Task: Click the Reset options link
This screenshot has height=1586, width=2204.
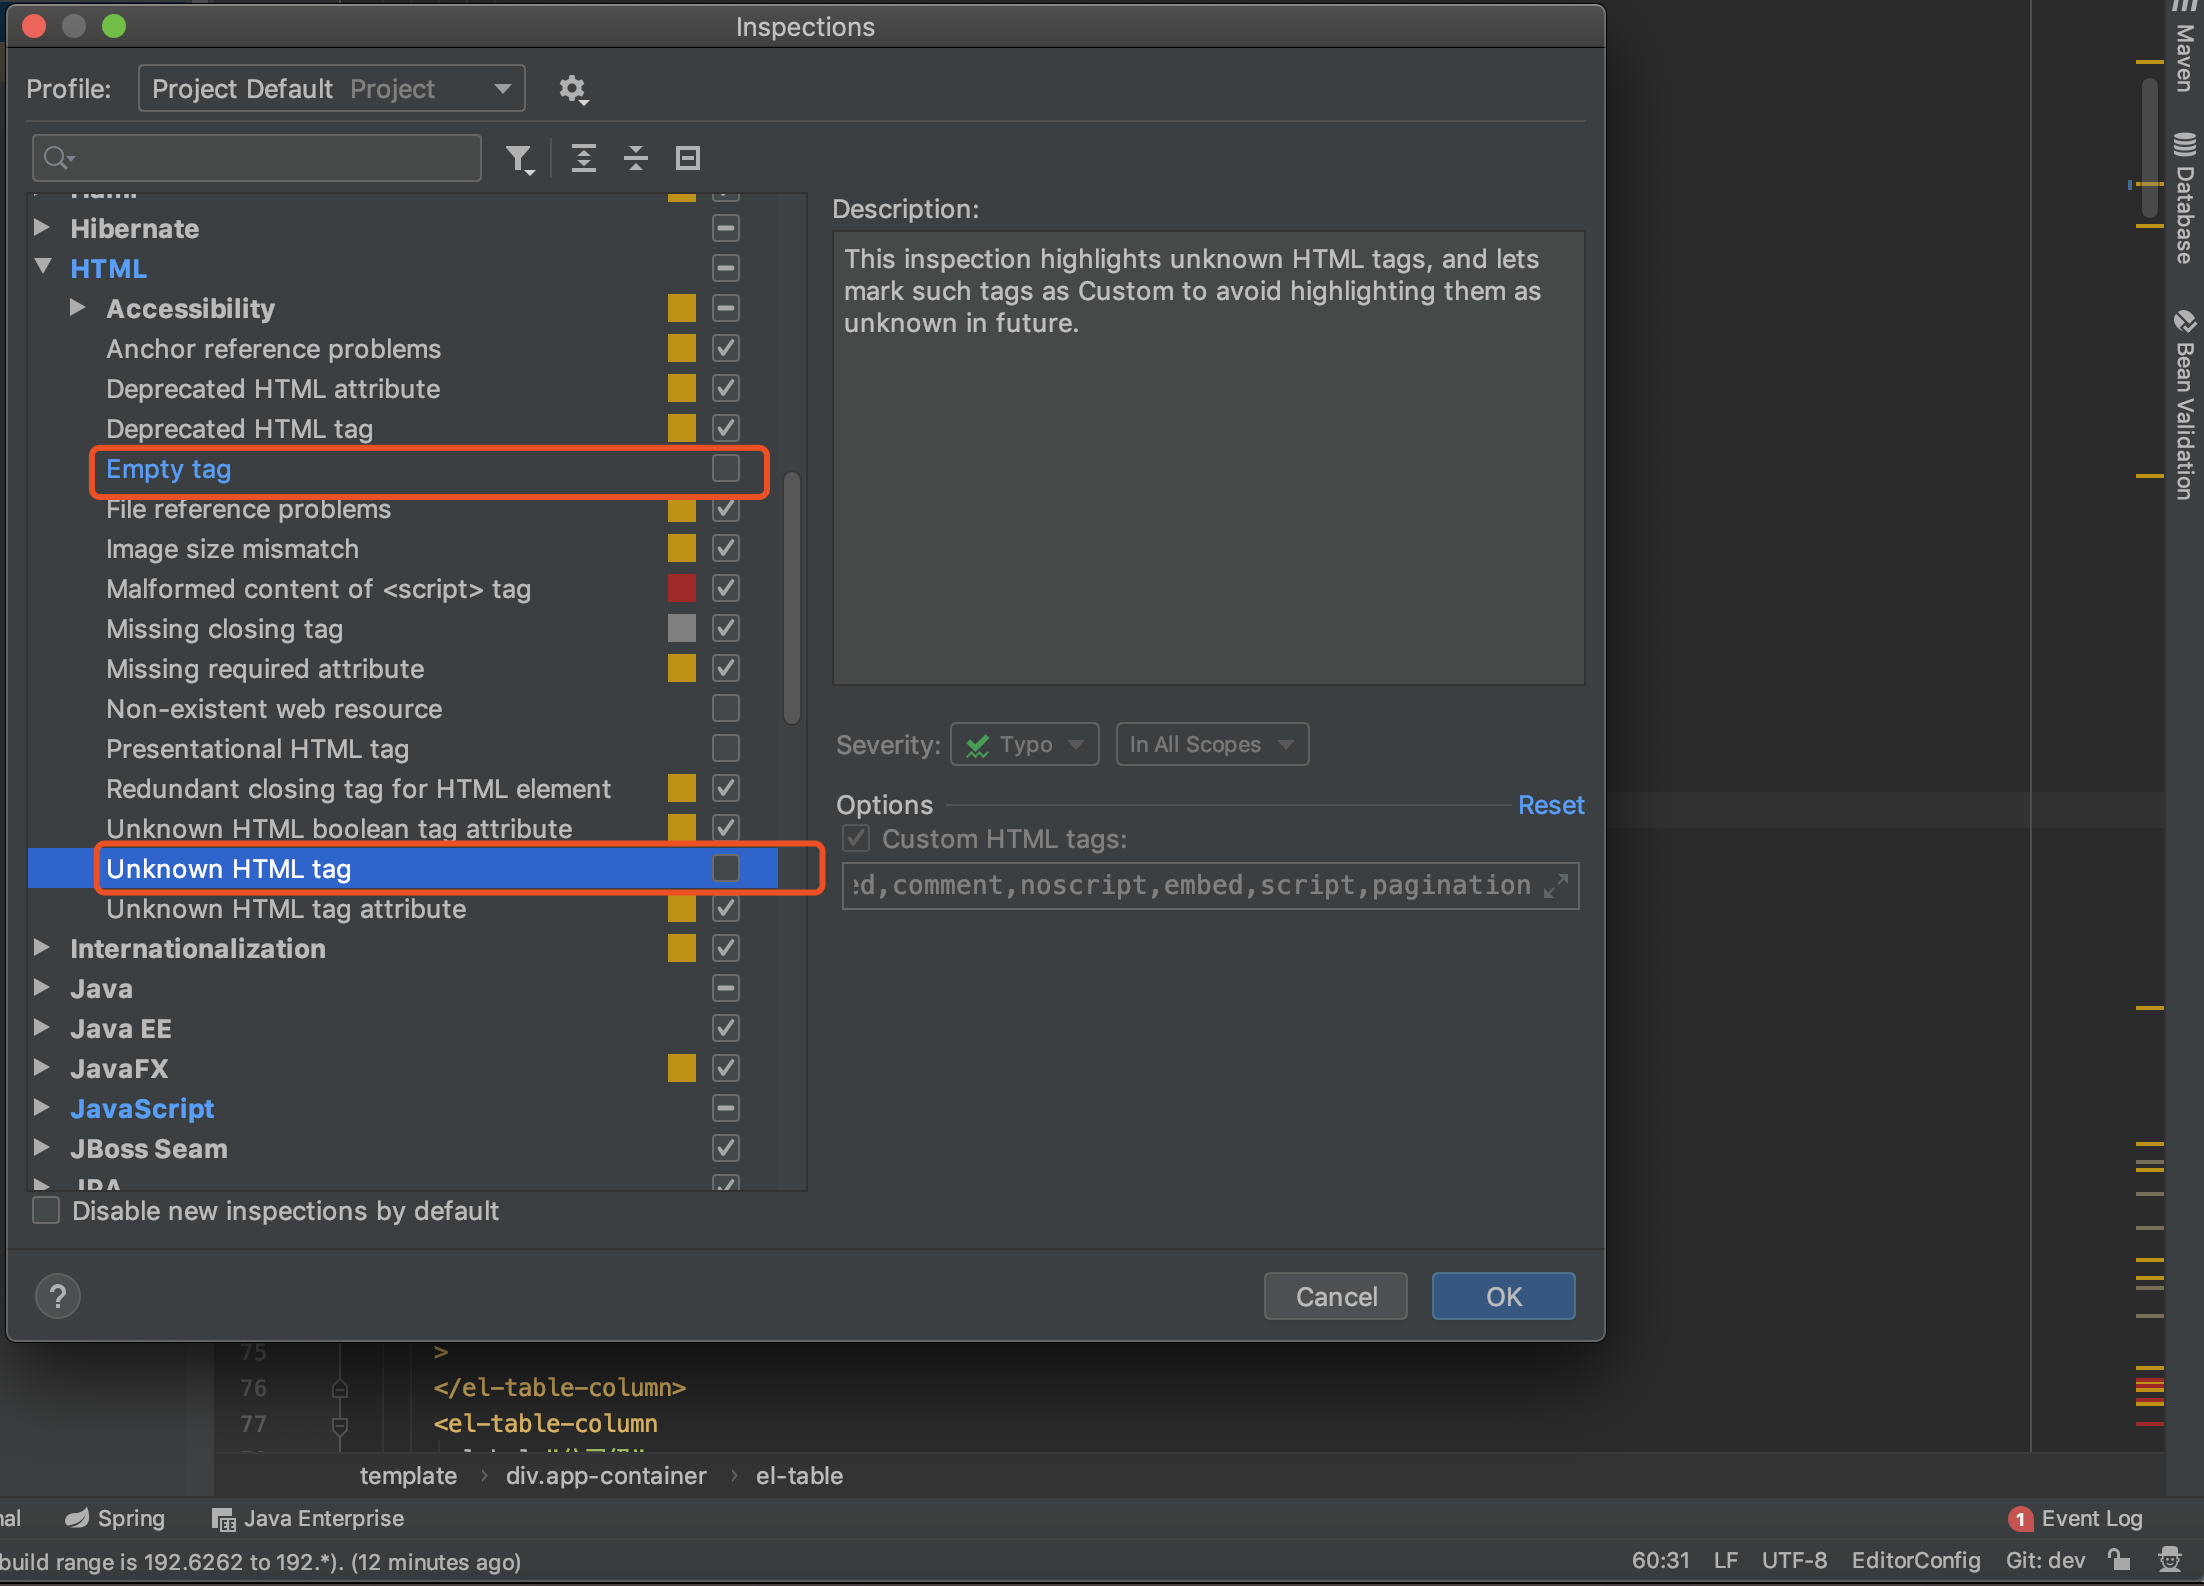Action: point(1550,805)
